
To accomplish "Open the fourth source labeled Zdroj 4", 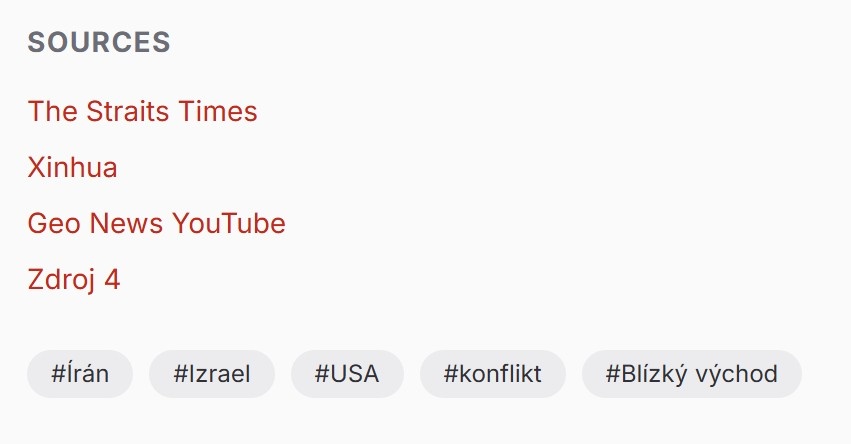I will tap(74, 279).
